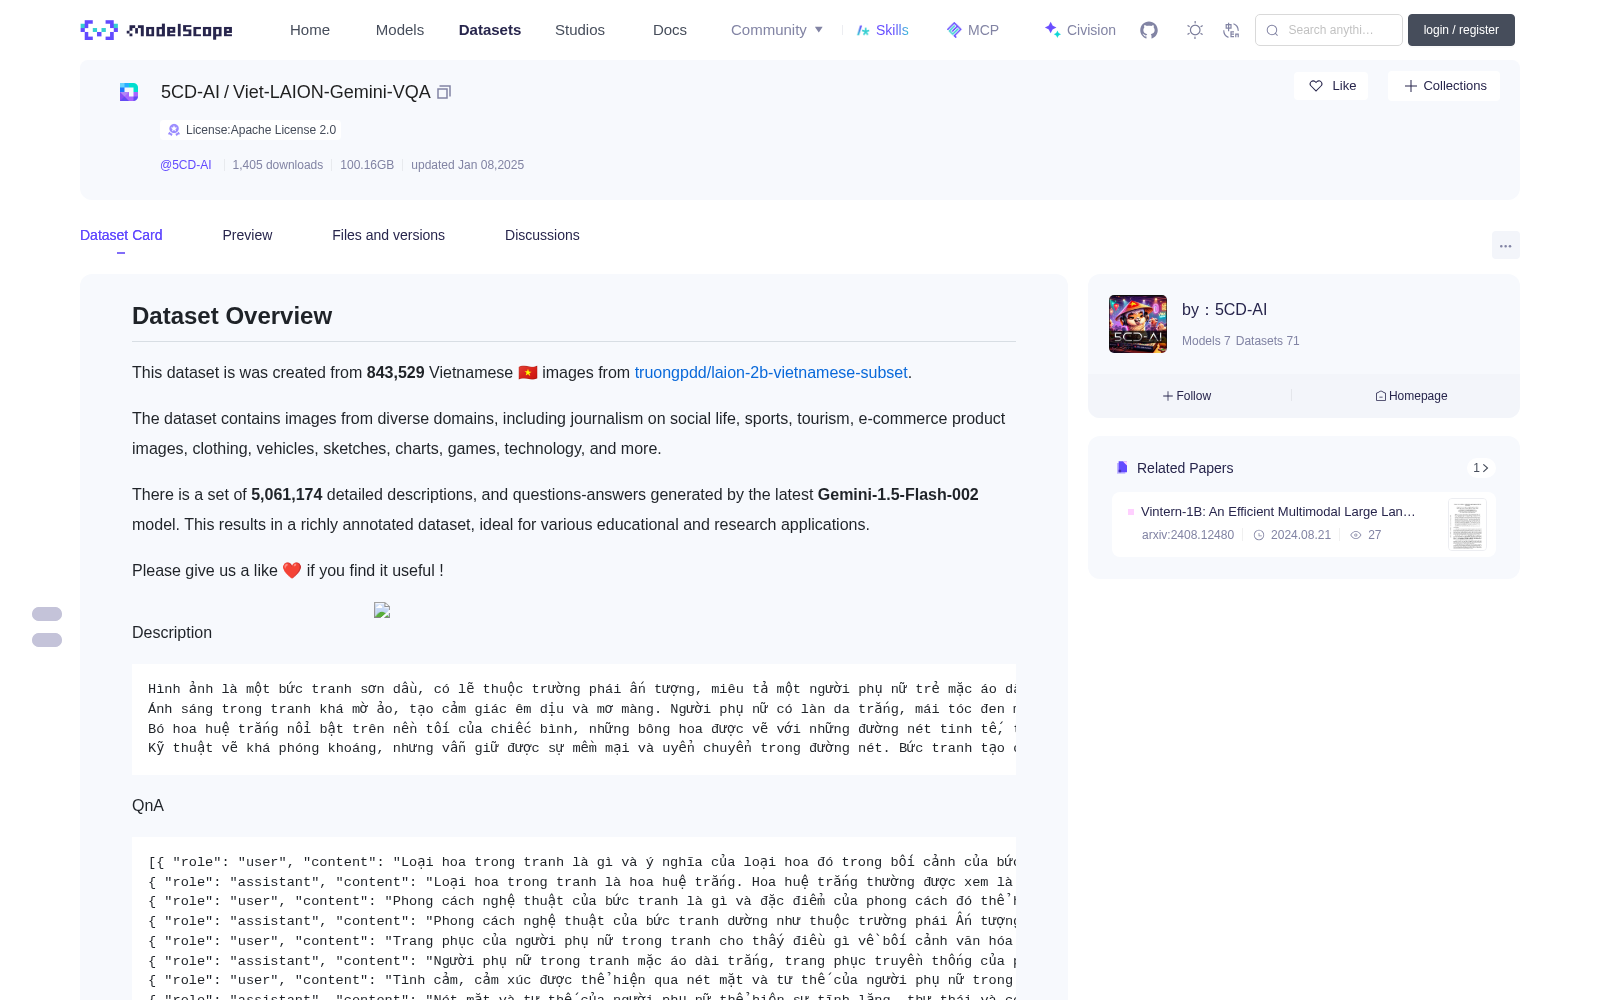Open the Vintern-1B paper preview thumbnail
Image resolution: width=1600 pixels, height=1000 pixels.
pyautogui.click(x=1467, y=525)
